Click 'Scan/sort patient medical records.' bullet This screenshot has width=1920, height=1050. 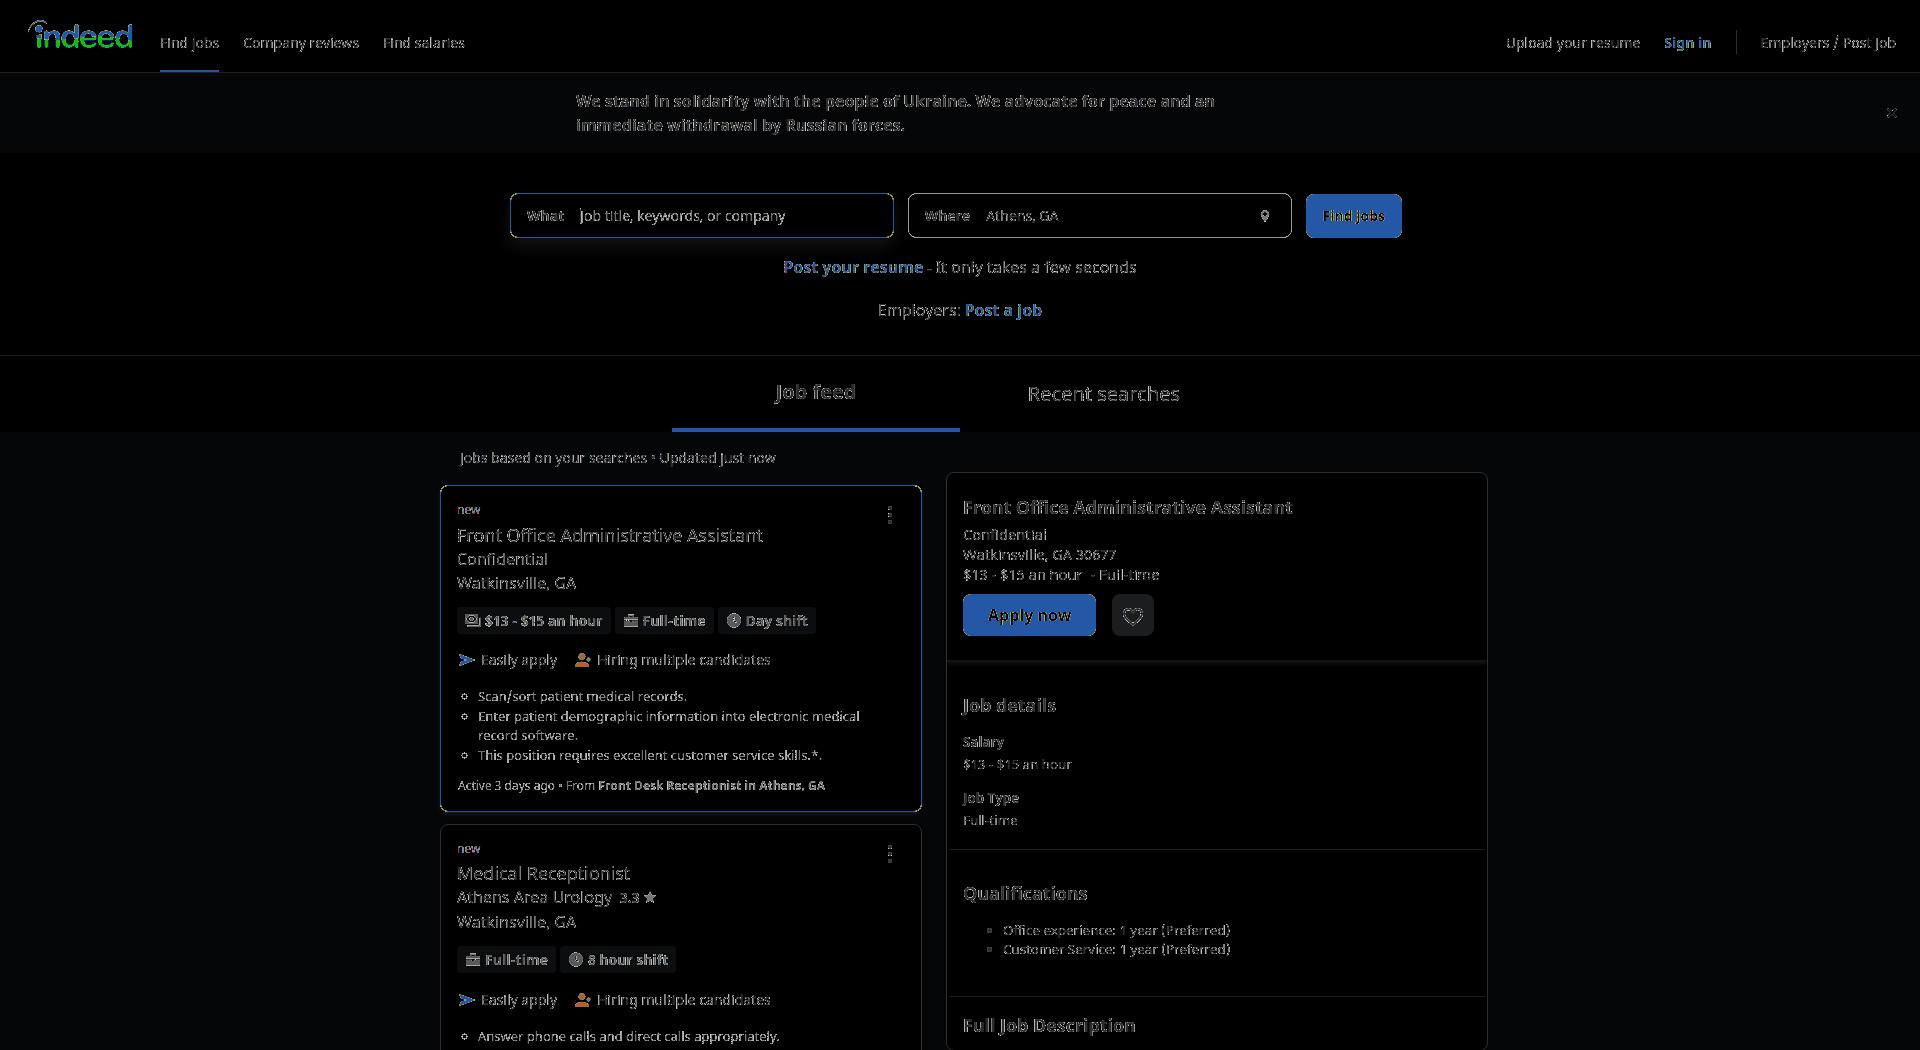coord(582,697)
